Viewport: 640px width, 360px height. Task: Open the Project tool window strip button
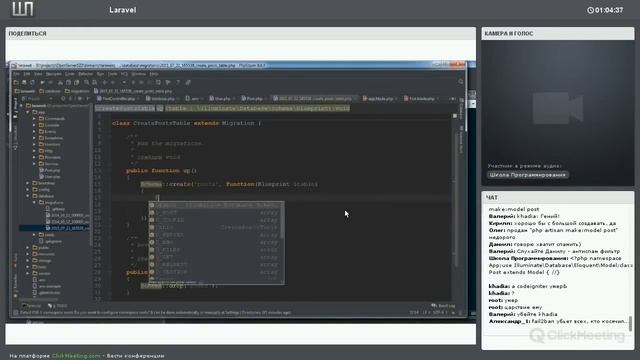[15, 109]
